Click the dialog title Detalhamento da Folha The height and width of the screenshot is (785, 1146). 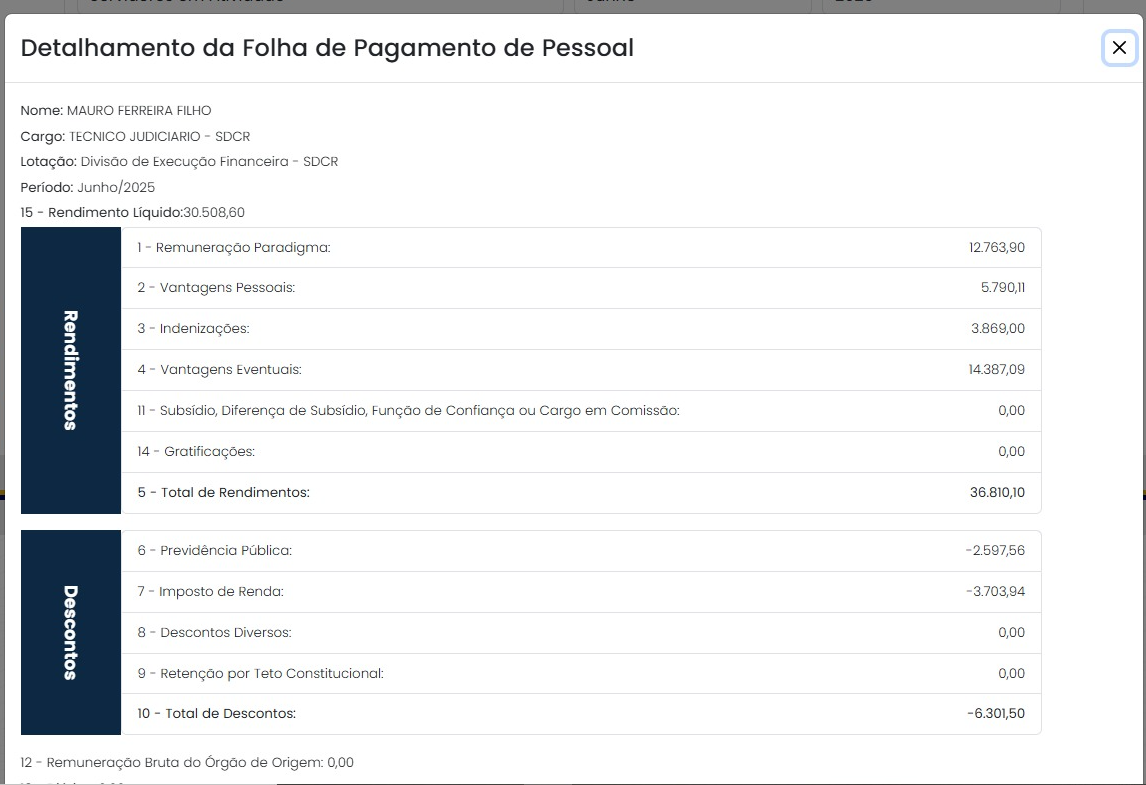pos(327,48)
